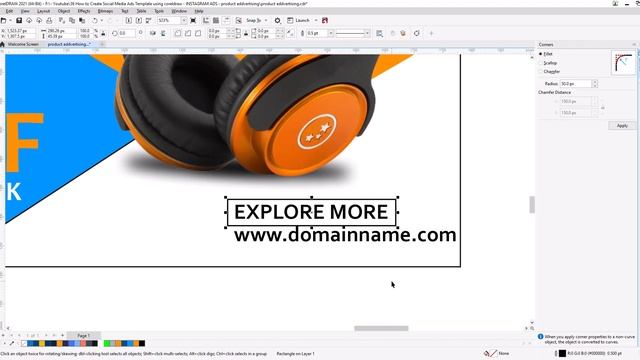Click the black swatch at palette end

tap(142, 344)
